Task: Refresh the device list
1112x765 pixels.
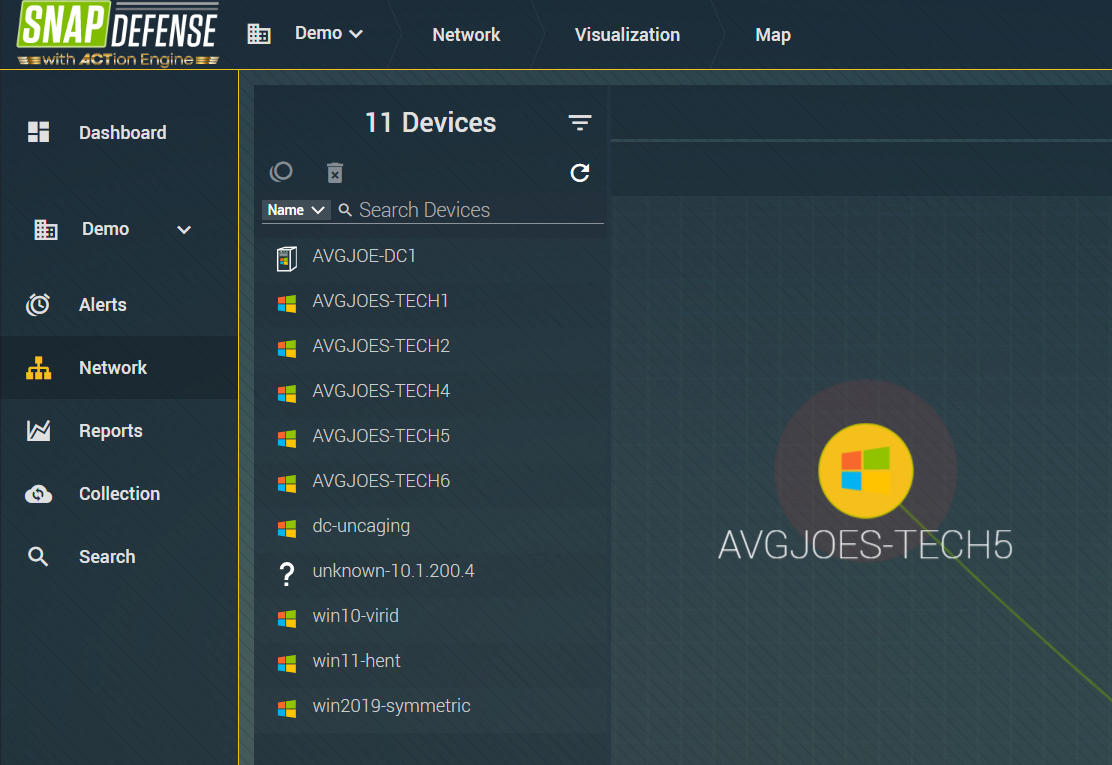Action: tap(579, 172)
